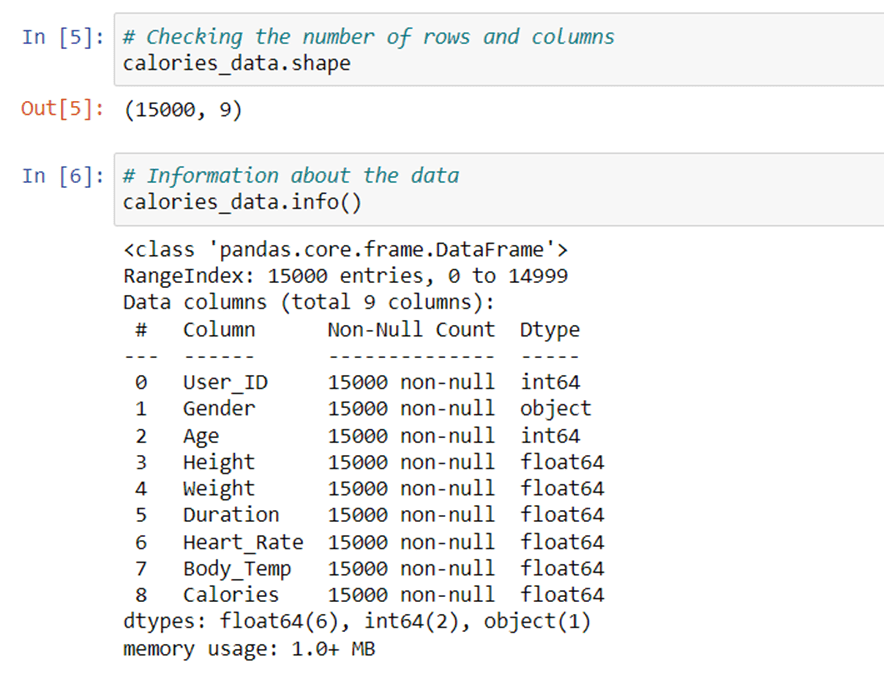Click the 'Body_Temp' column name
884x673 pixels.
click(237, 569)
